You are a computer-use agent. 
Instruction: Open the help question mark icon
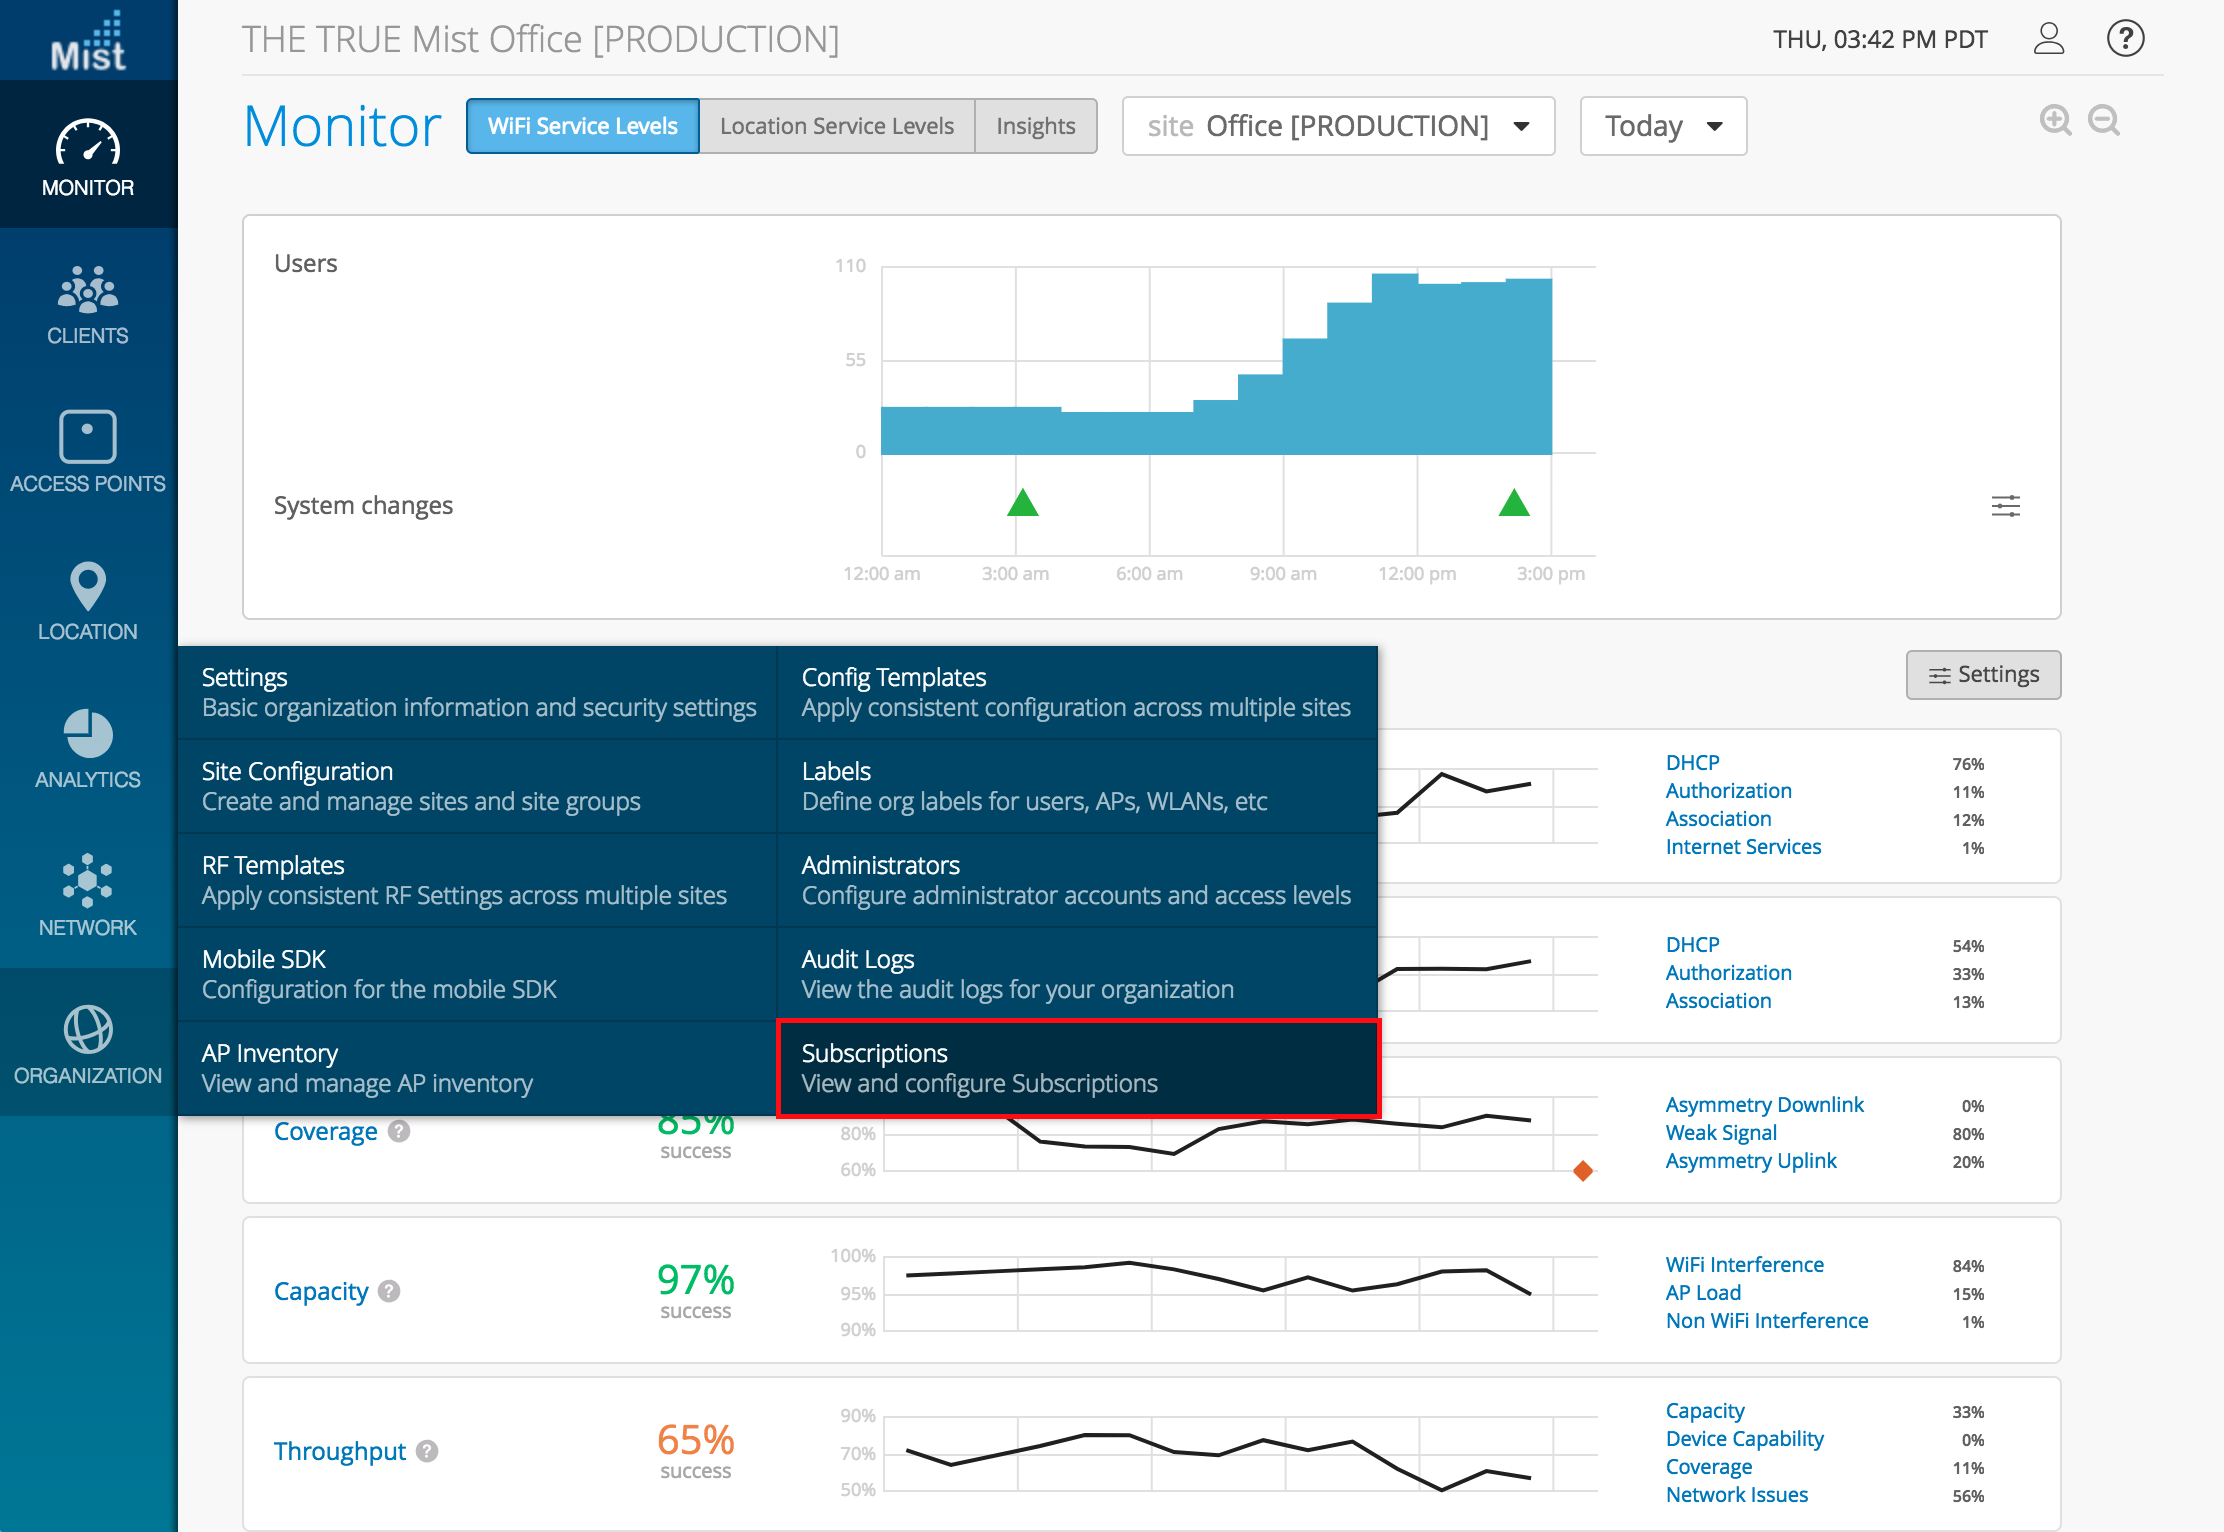(x=2125, y=39)
